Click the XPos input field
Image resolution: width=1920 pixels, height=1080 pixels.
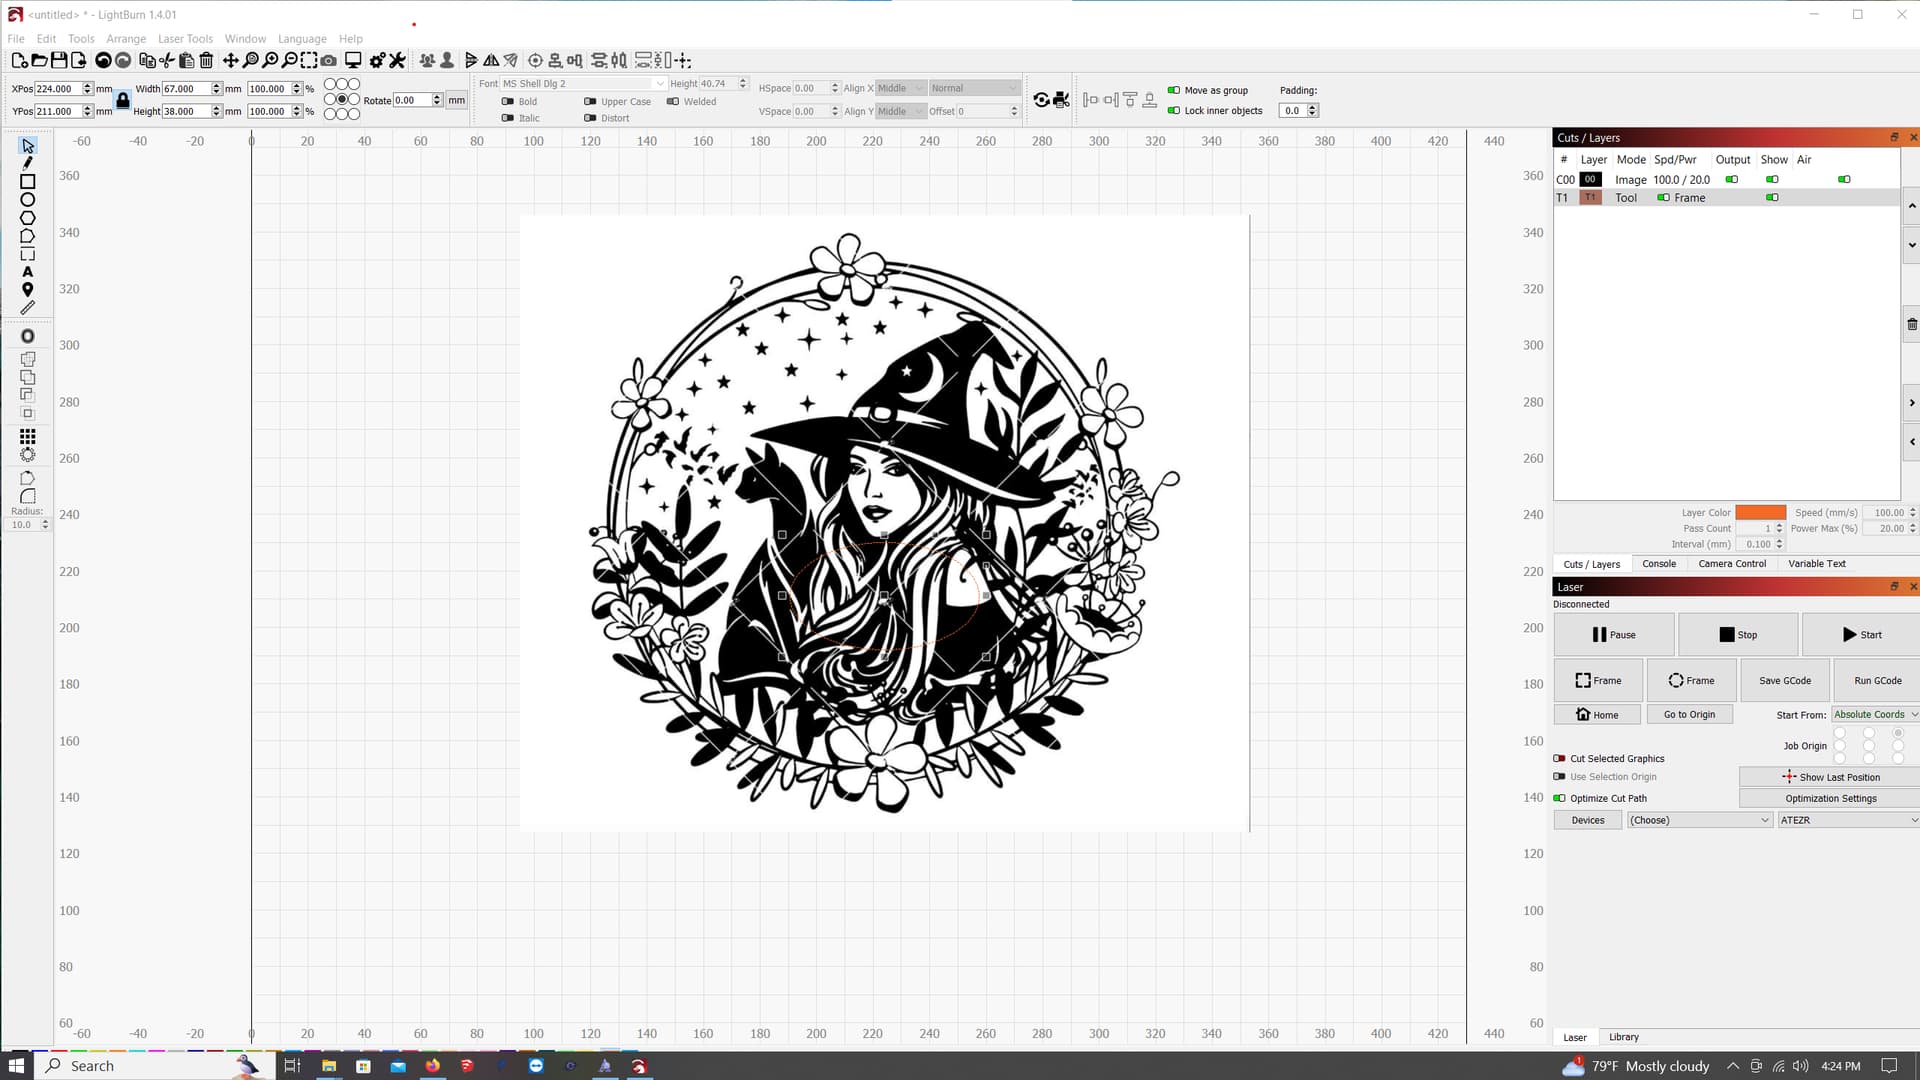[57, 88]
